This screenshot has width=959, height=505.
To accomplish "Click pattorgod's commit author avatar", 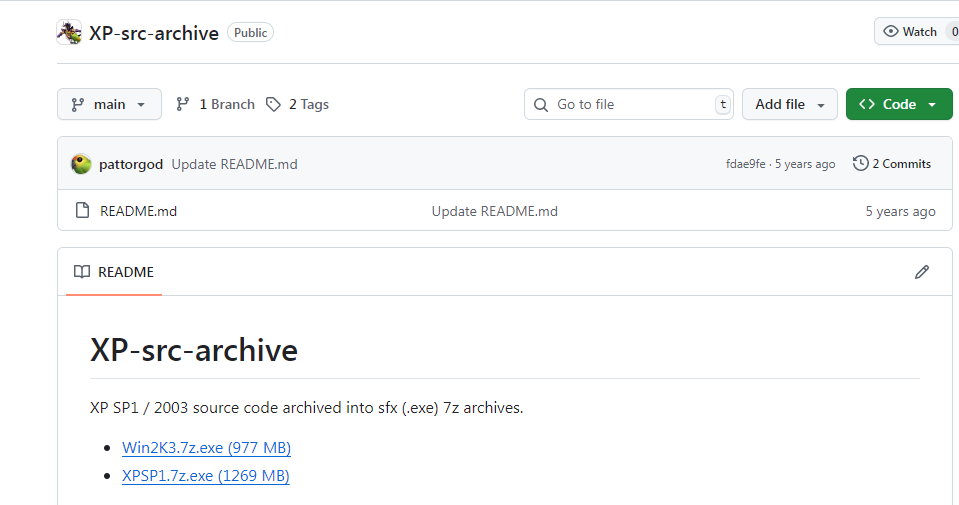I will pos(81,164).
